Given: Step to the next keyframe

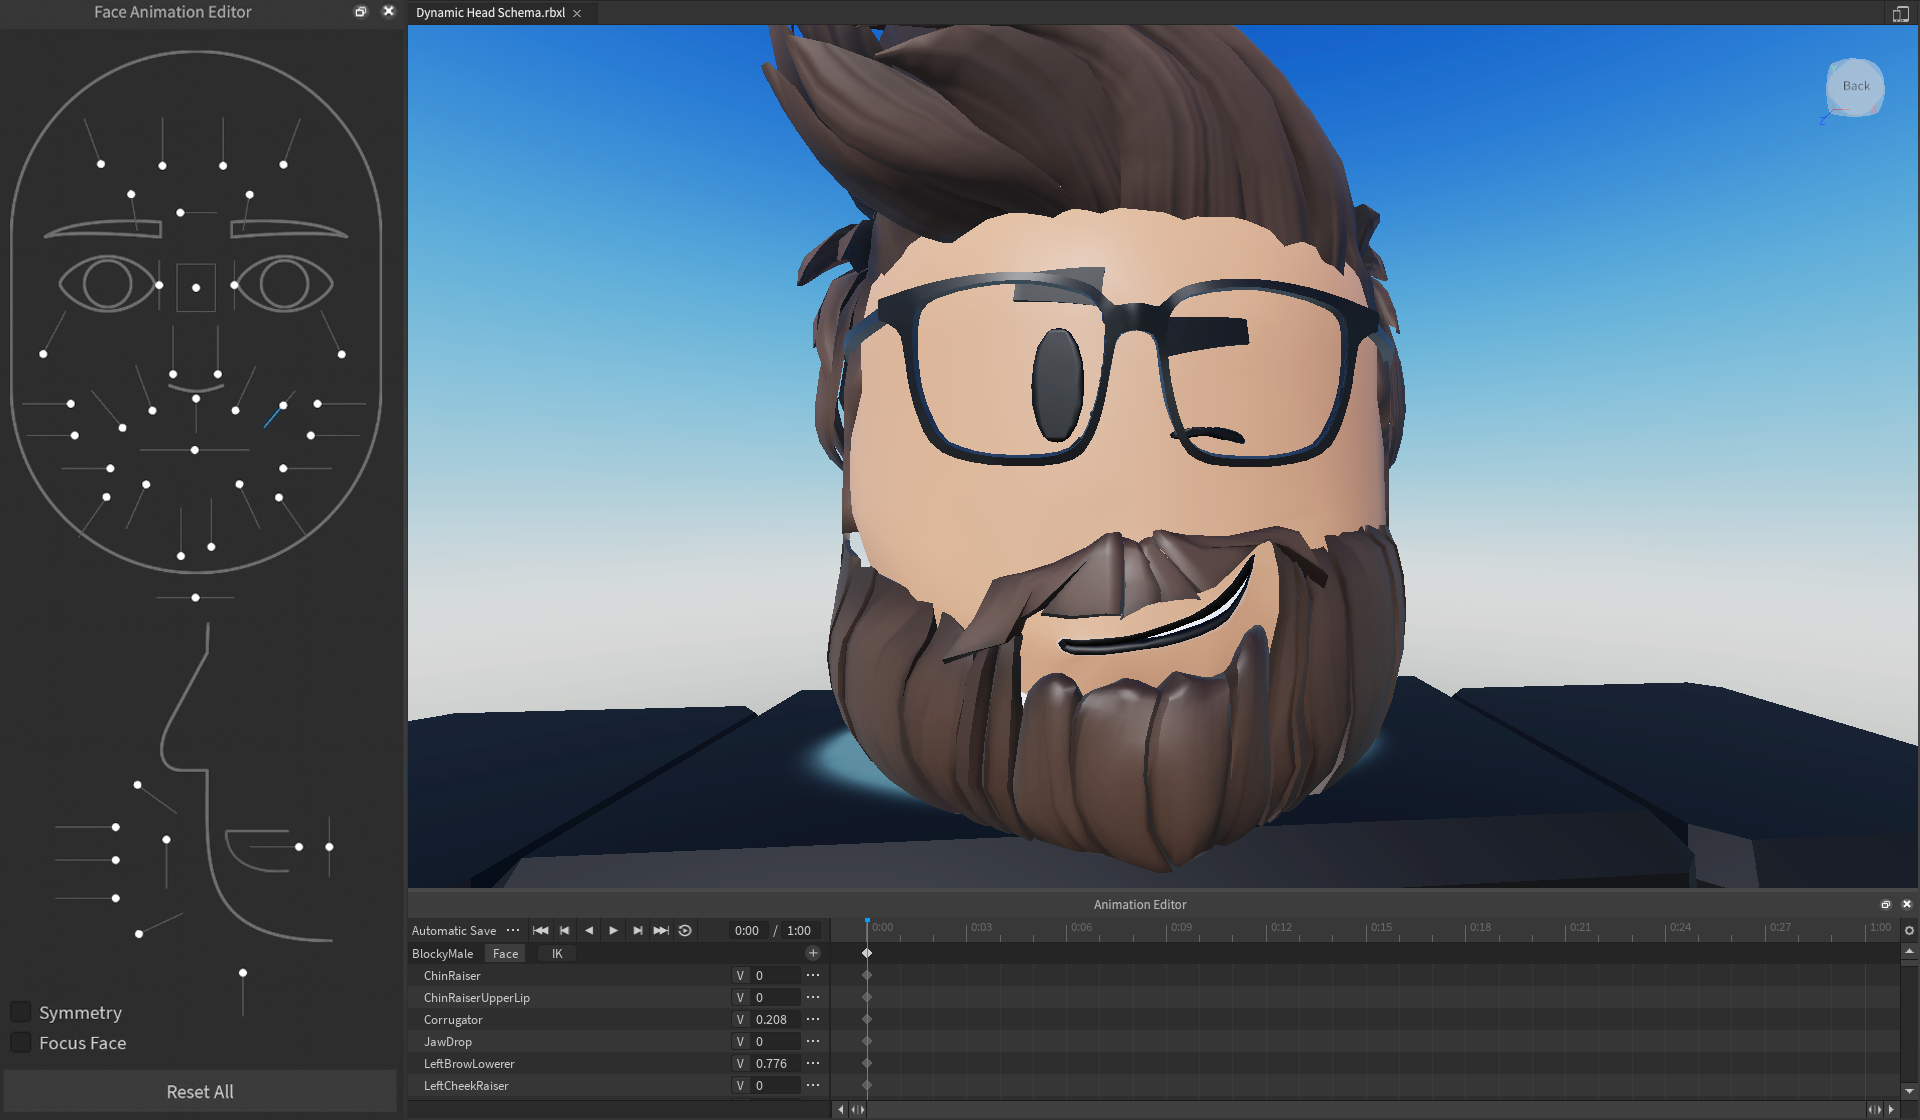Looking at the screenshot, I should click(637, 930).
